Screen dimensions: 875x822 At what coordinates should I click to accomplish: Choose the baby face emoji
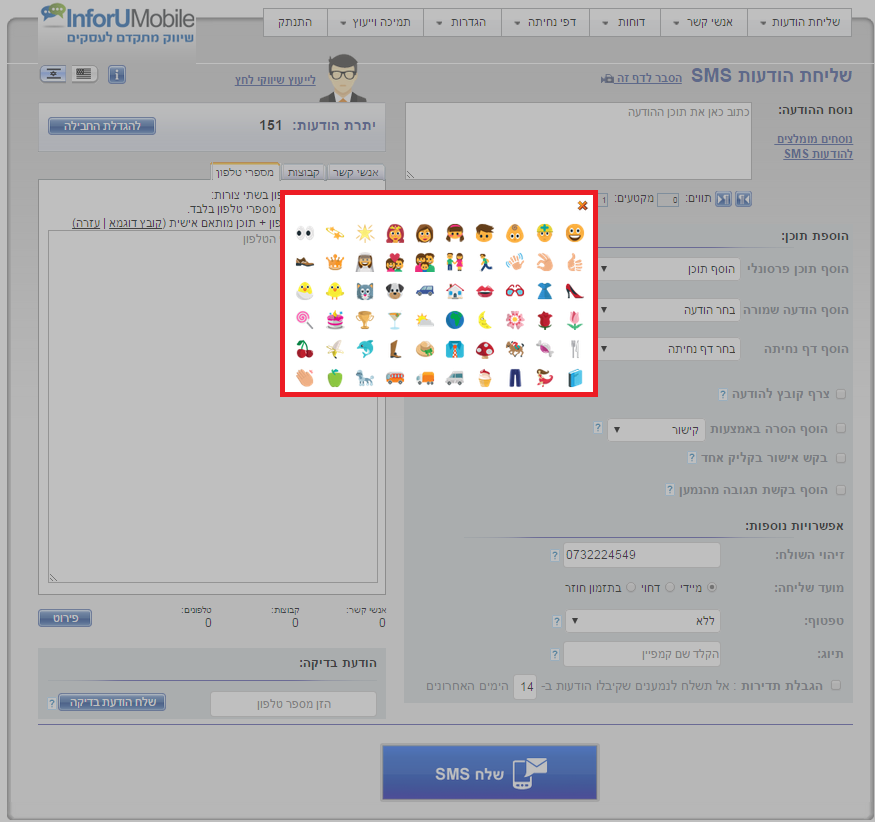(x=515, y=233)
